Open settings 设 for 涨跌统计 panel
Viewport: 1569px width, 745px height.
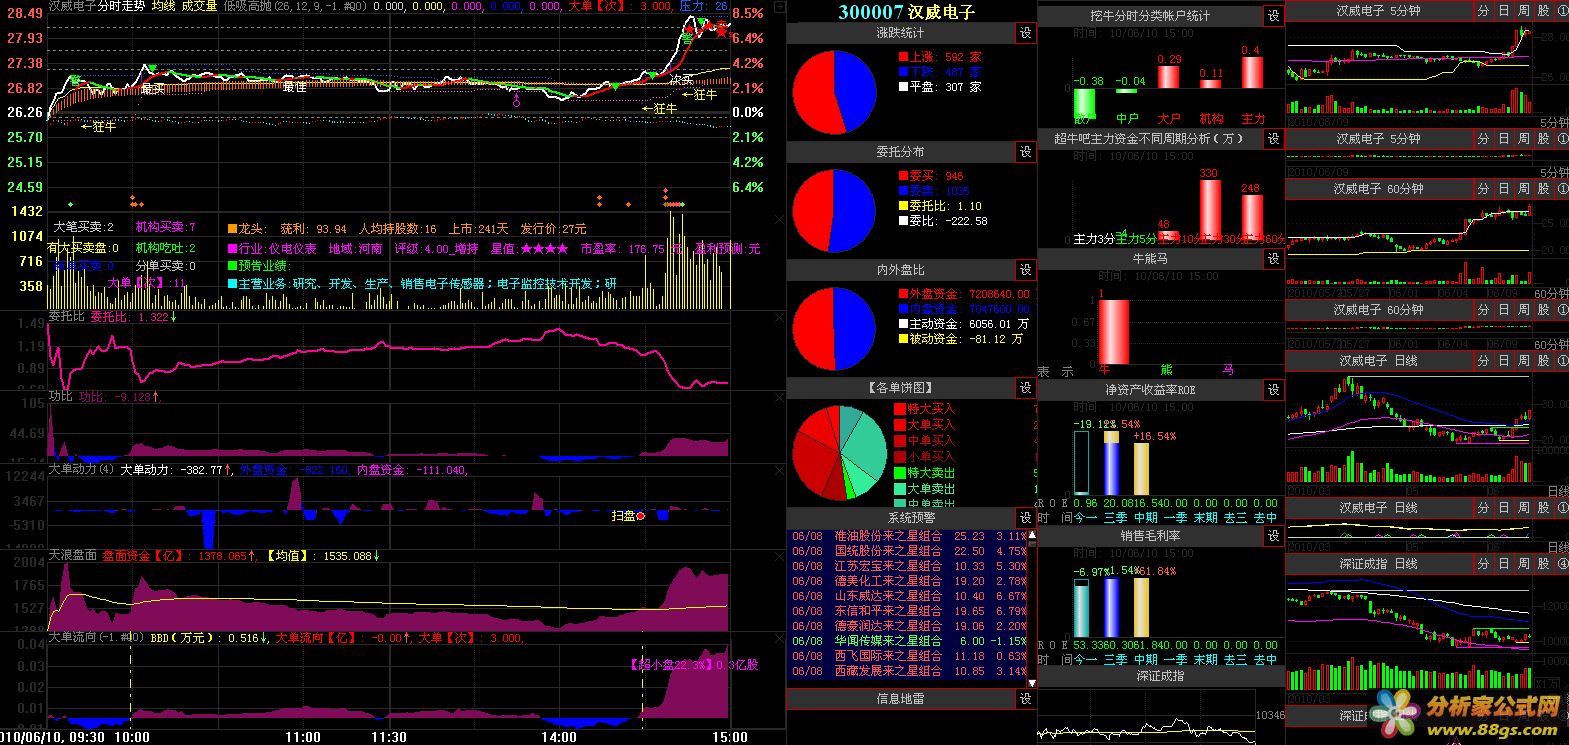pos(1025,33)
